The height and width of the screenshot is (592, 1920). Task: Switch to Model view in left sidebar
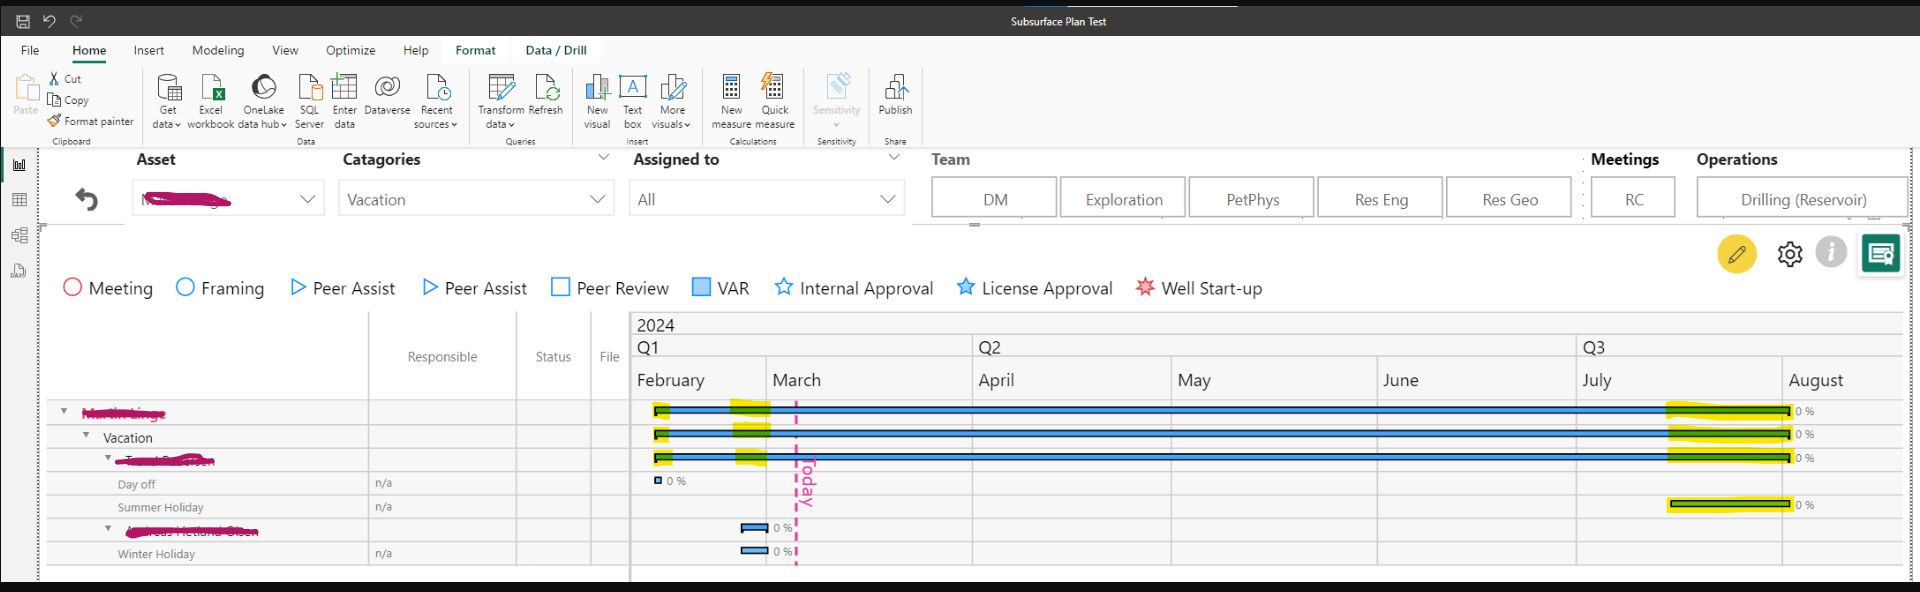19,236
